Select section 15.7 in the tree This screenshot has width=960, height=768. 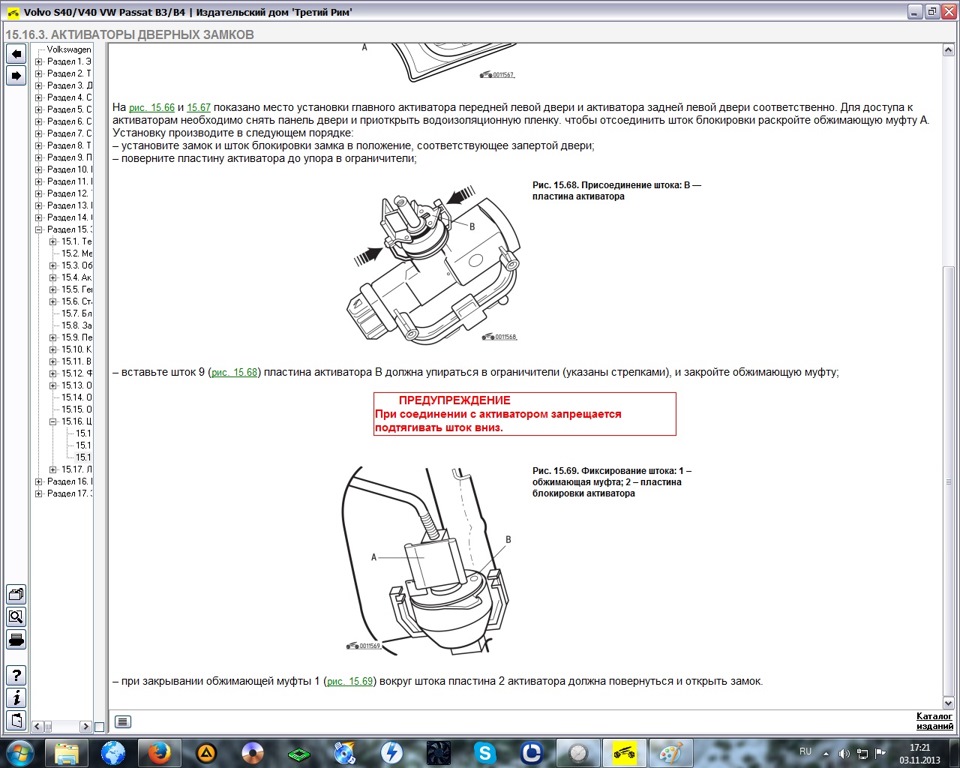77,314
